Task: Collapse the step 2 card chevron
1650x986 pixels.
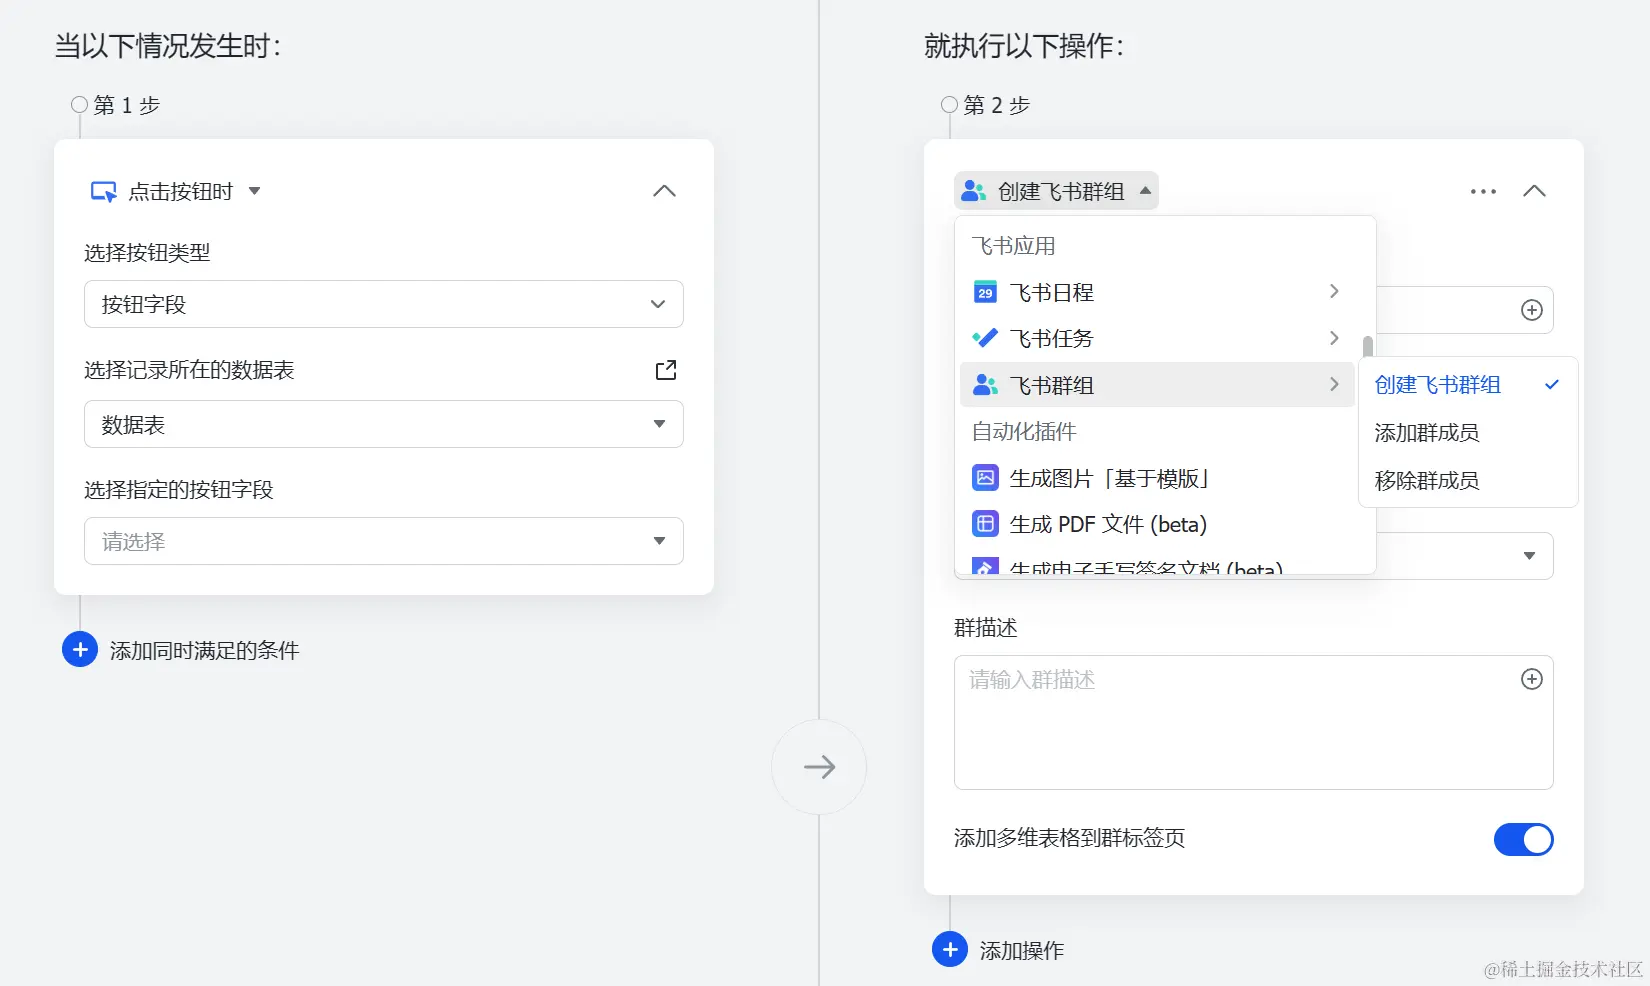Action: (x=1534, y=191)
